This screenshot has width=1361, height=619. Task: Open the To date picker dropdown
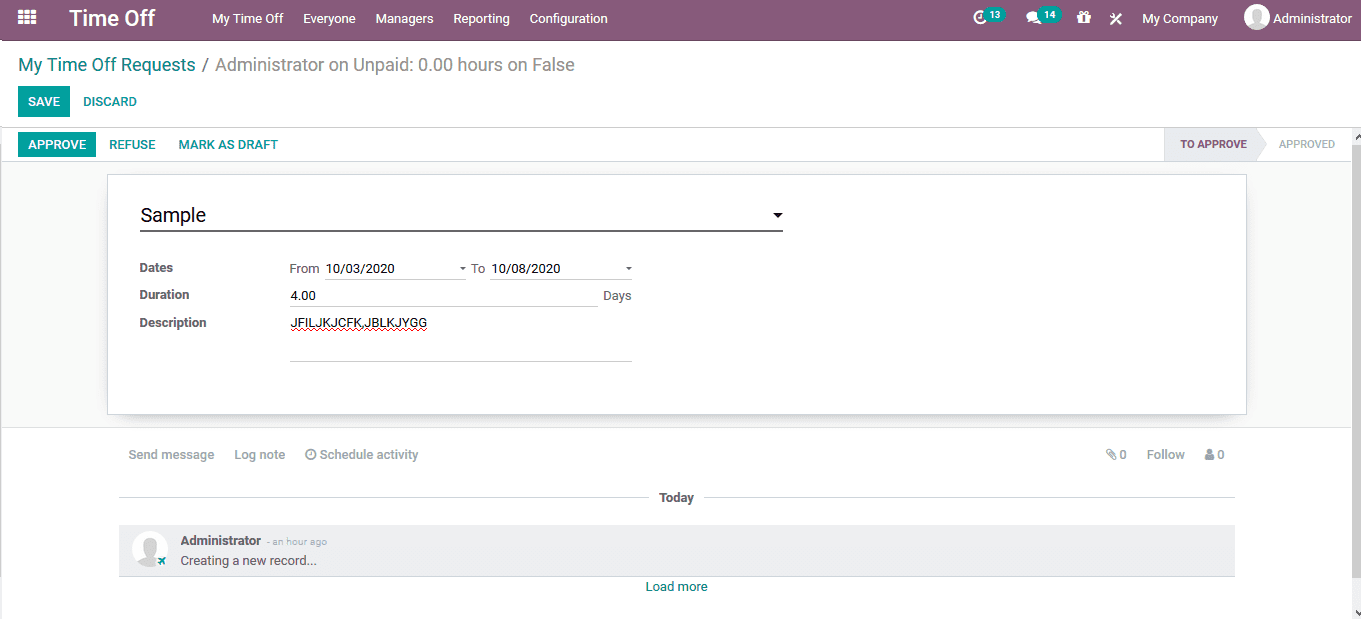pos(629,268)
